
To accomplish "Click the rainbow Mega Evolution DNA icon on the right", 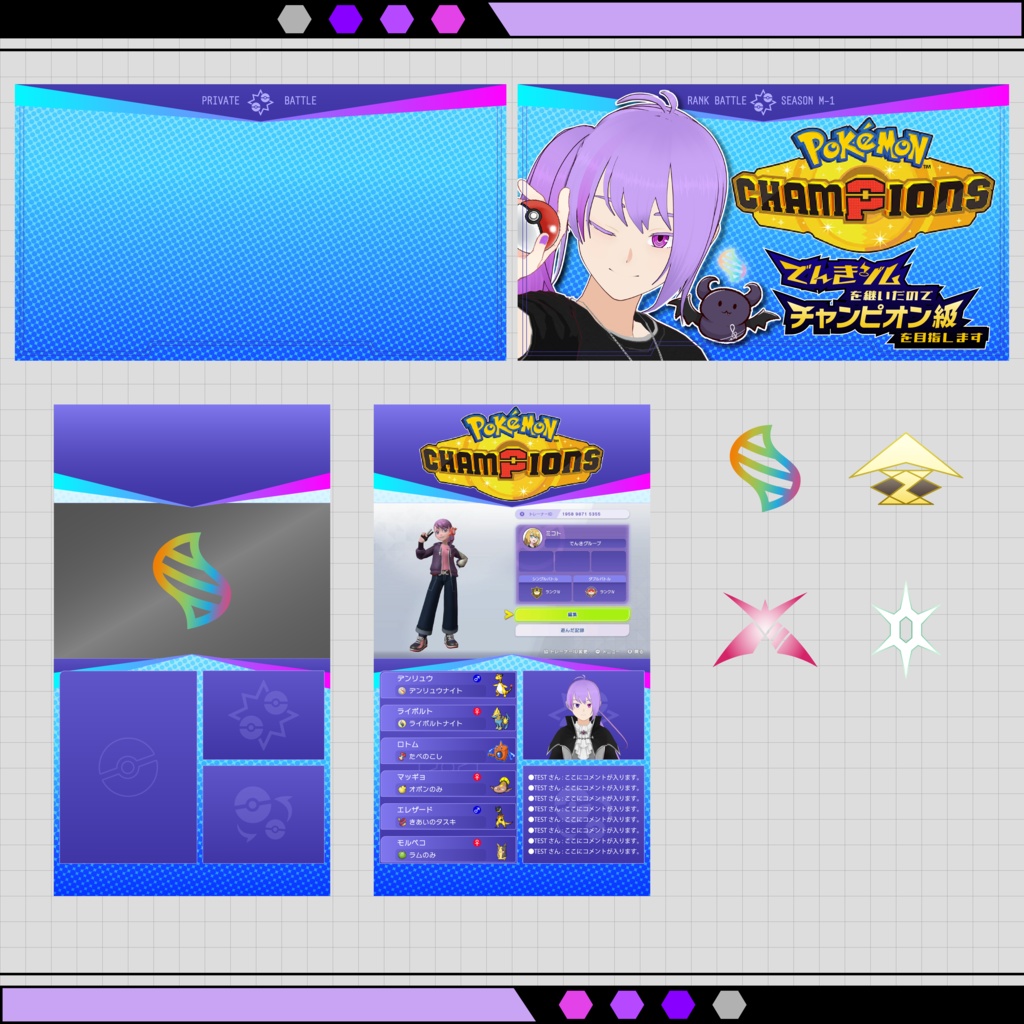I will (764, 468).
